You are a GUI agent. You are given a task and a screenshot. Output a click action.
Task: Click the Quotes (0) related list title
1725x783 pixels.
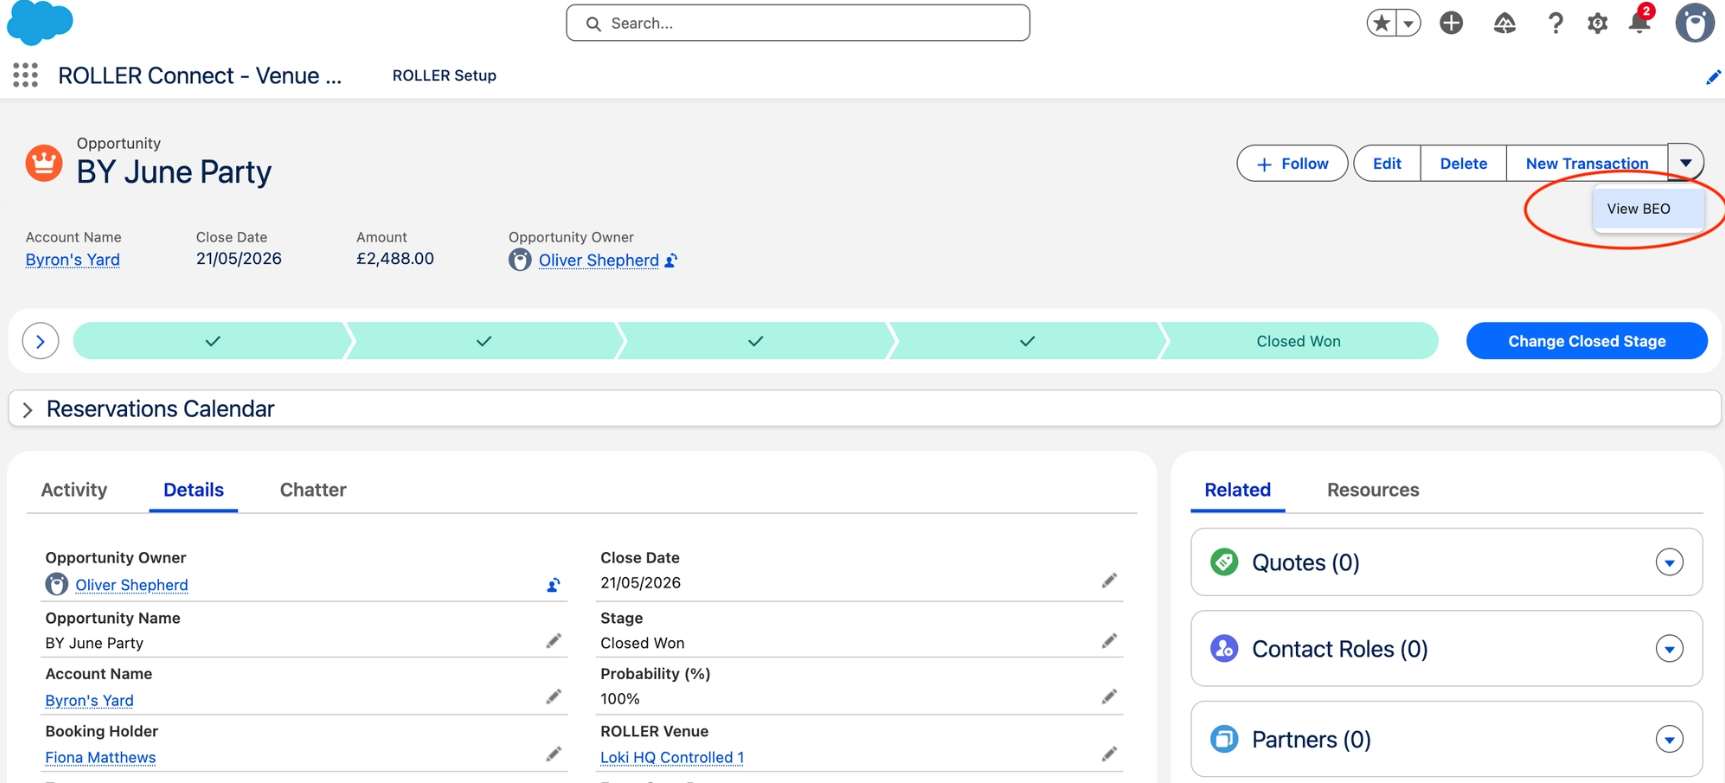point(1306,562)
